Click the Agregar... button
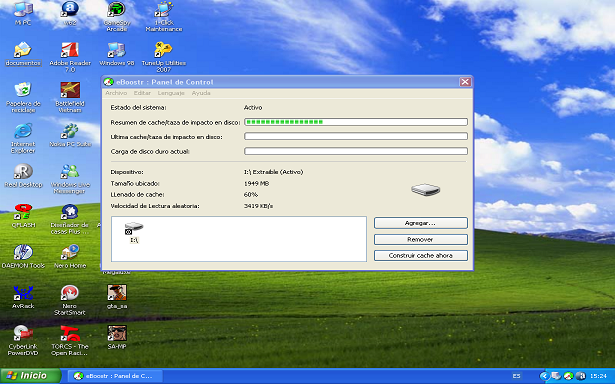615x384 pixels. (x=420, y=223)
